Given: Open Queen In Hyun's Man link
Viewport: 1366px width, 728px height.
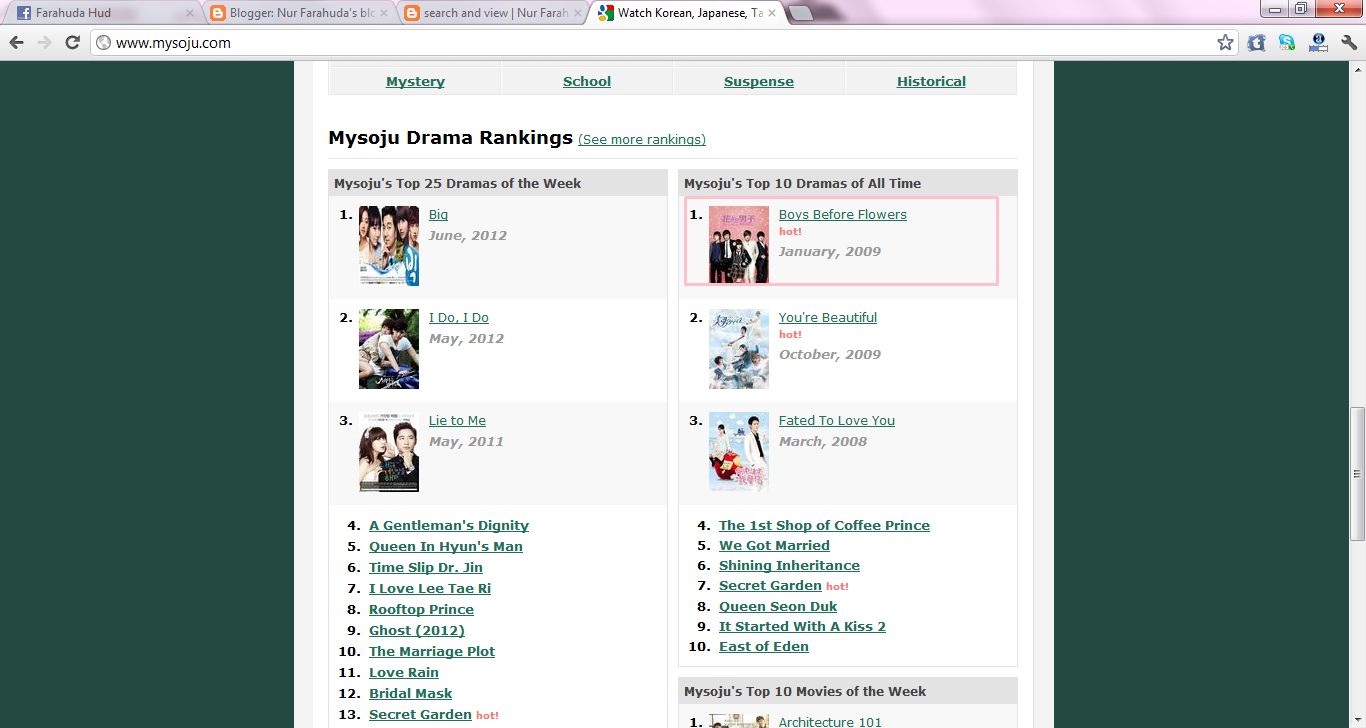Looking at the screenshot, I should [446, 547].
